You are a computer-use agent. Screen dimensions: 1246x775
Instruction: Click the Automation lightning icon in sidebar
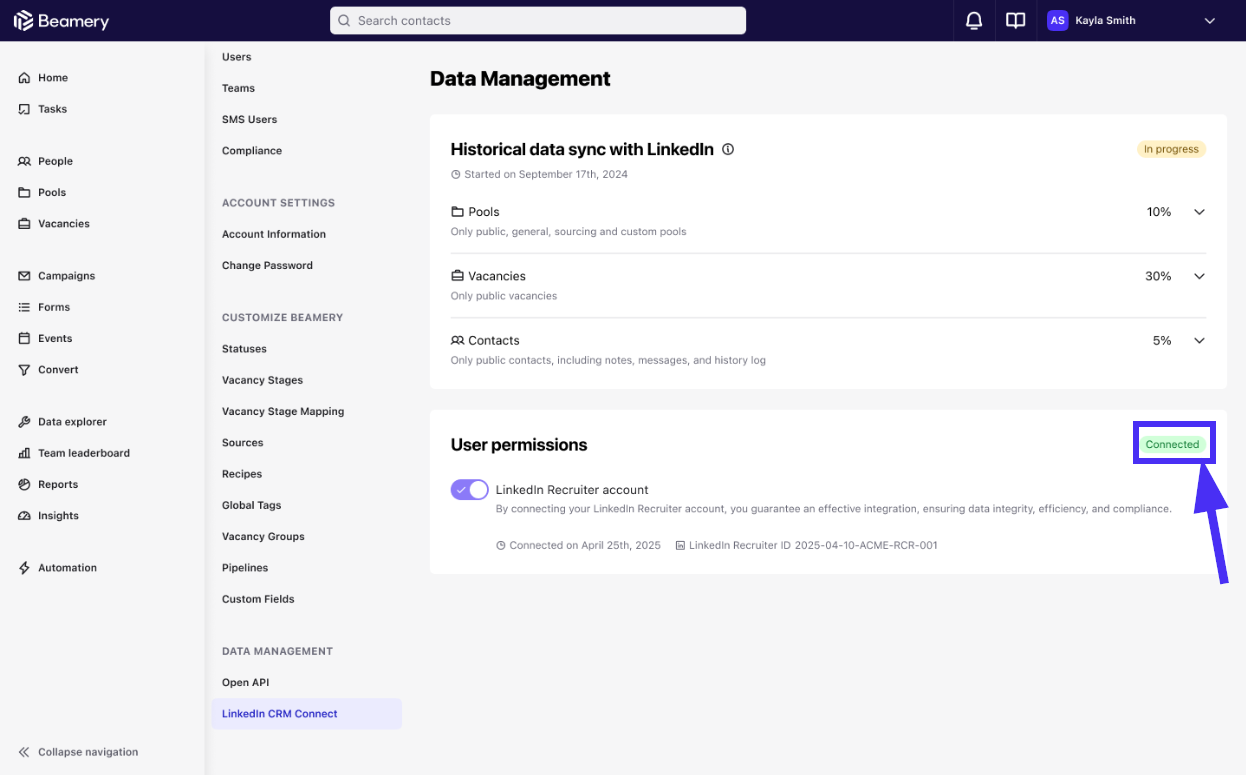pos(24,568)
